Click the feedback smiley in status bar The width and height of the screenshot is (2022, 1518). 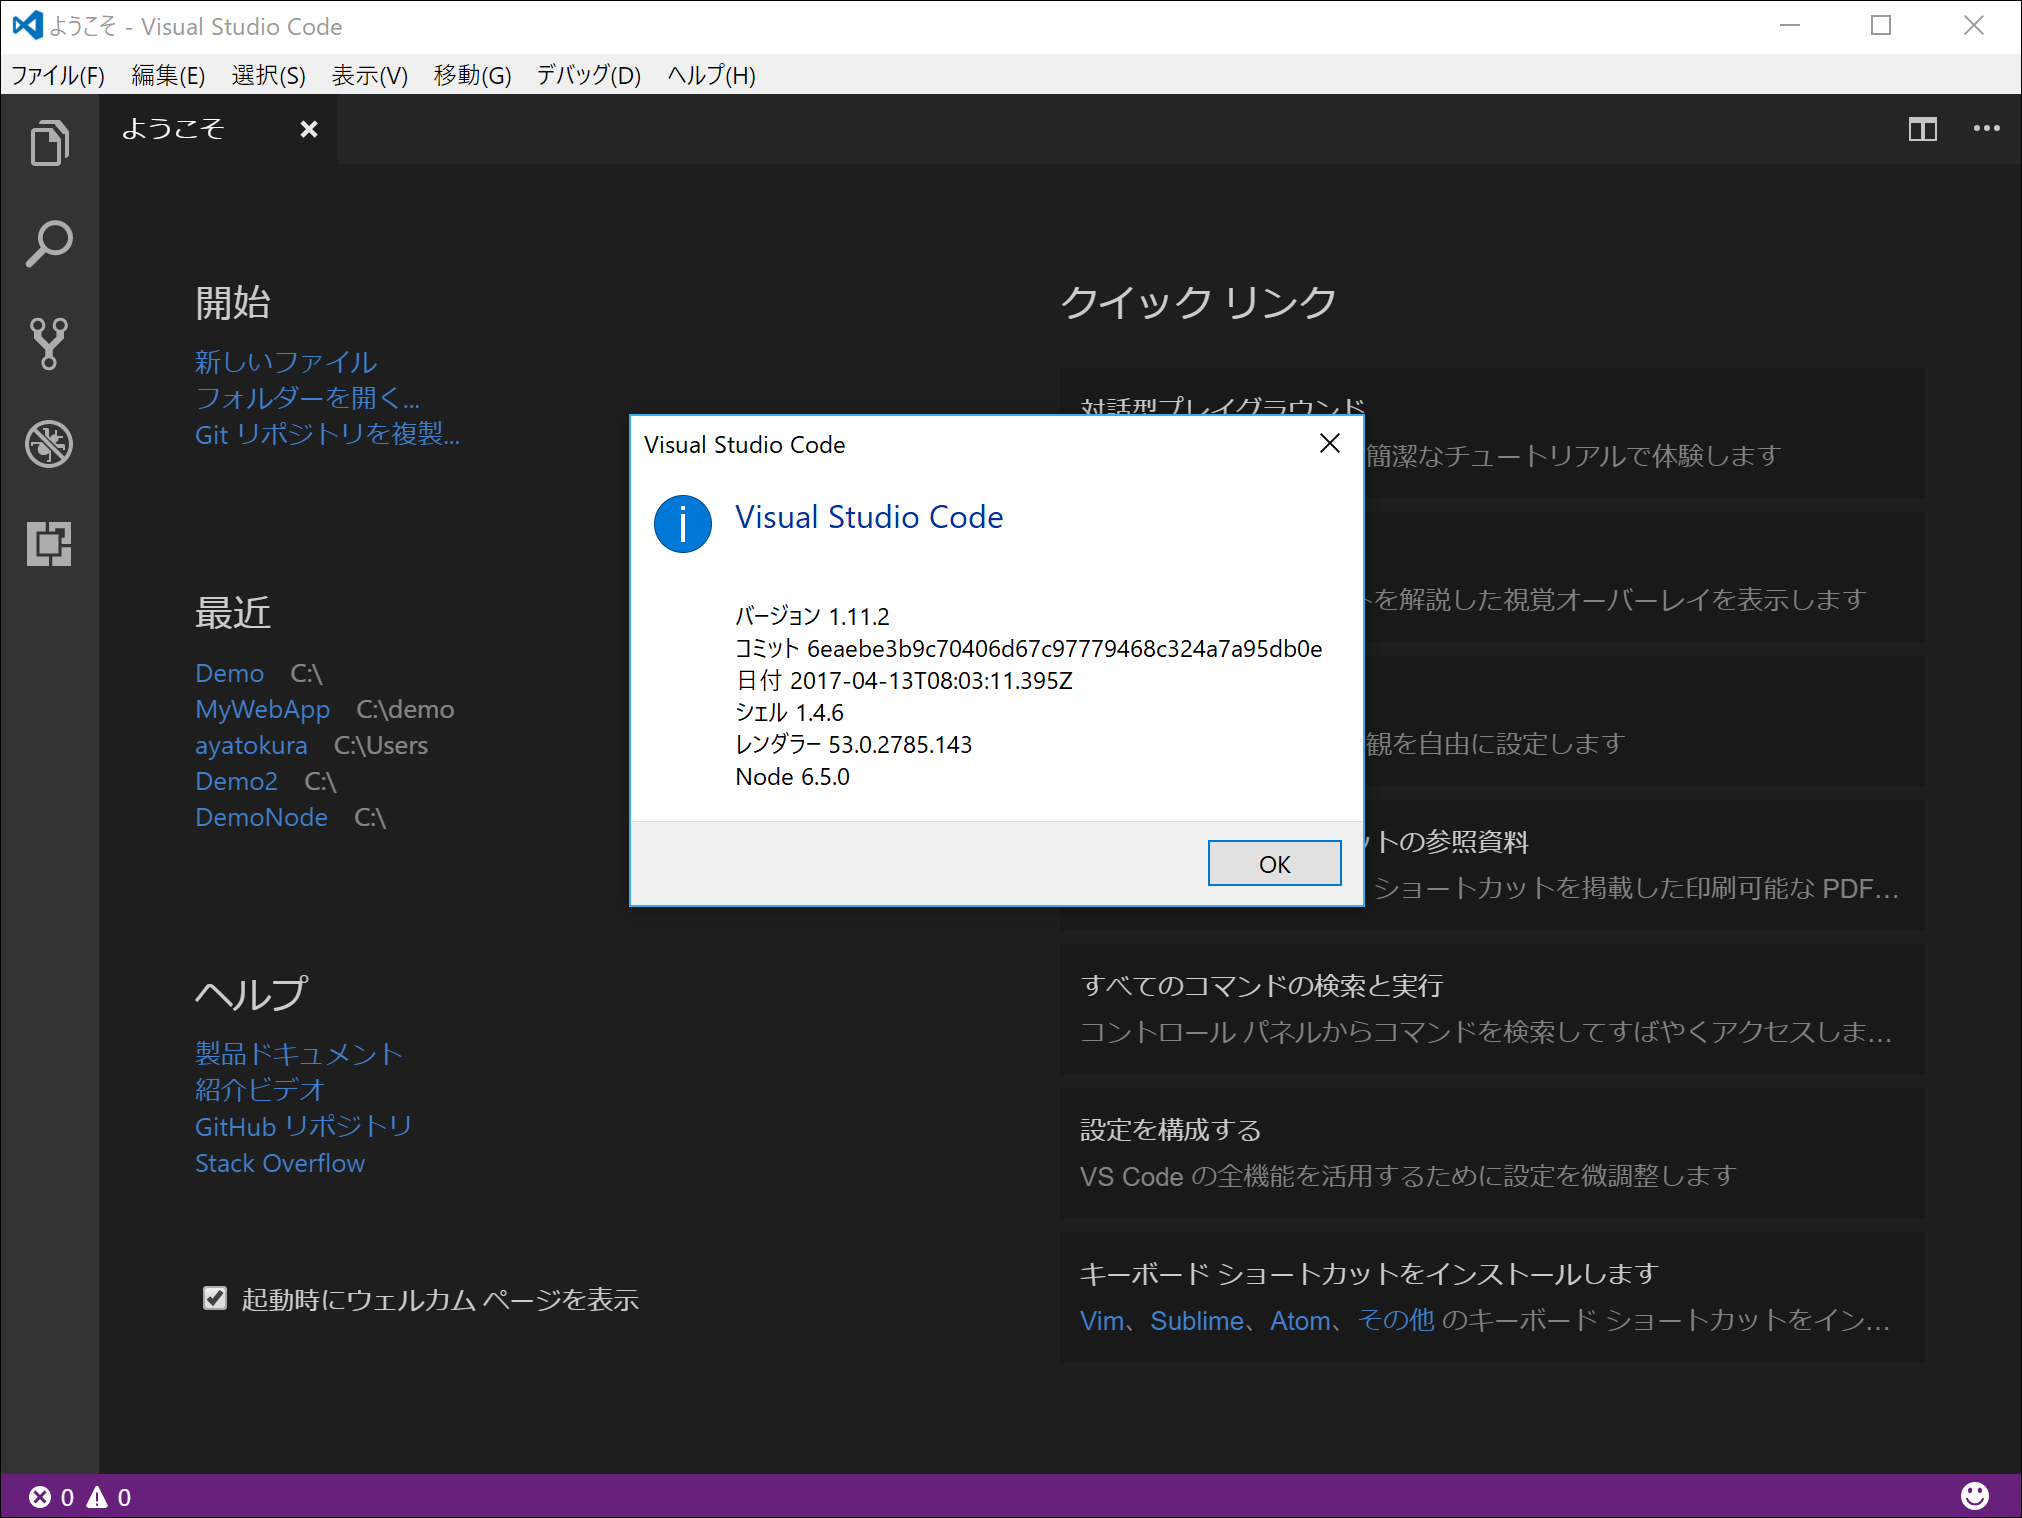point(1975,1495)
